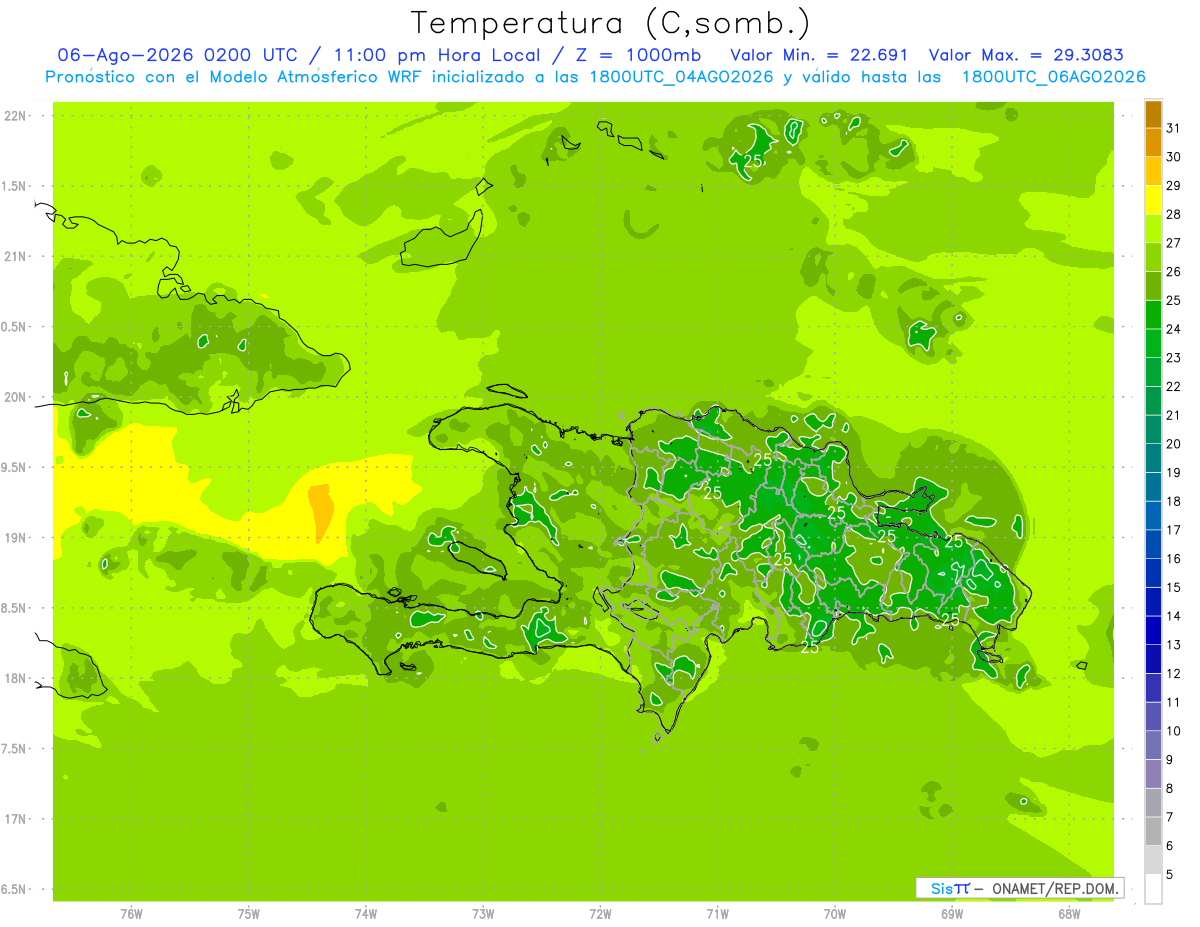This screenshot has height=927, width=1200.
Task: Click the '27' value on the colorbar
Action: tap(1174, 243)
